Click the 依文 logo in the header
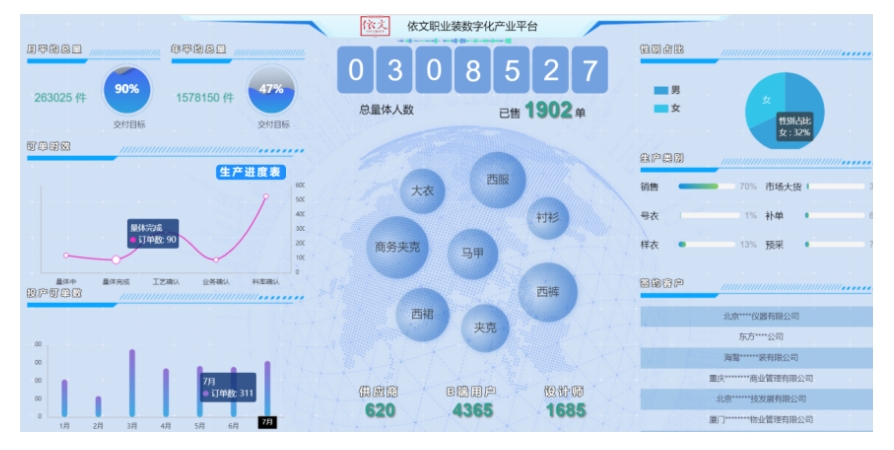The height and width of the screenshot is (450, 894). 378,26
